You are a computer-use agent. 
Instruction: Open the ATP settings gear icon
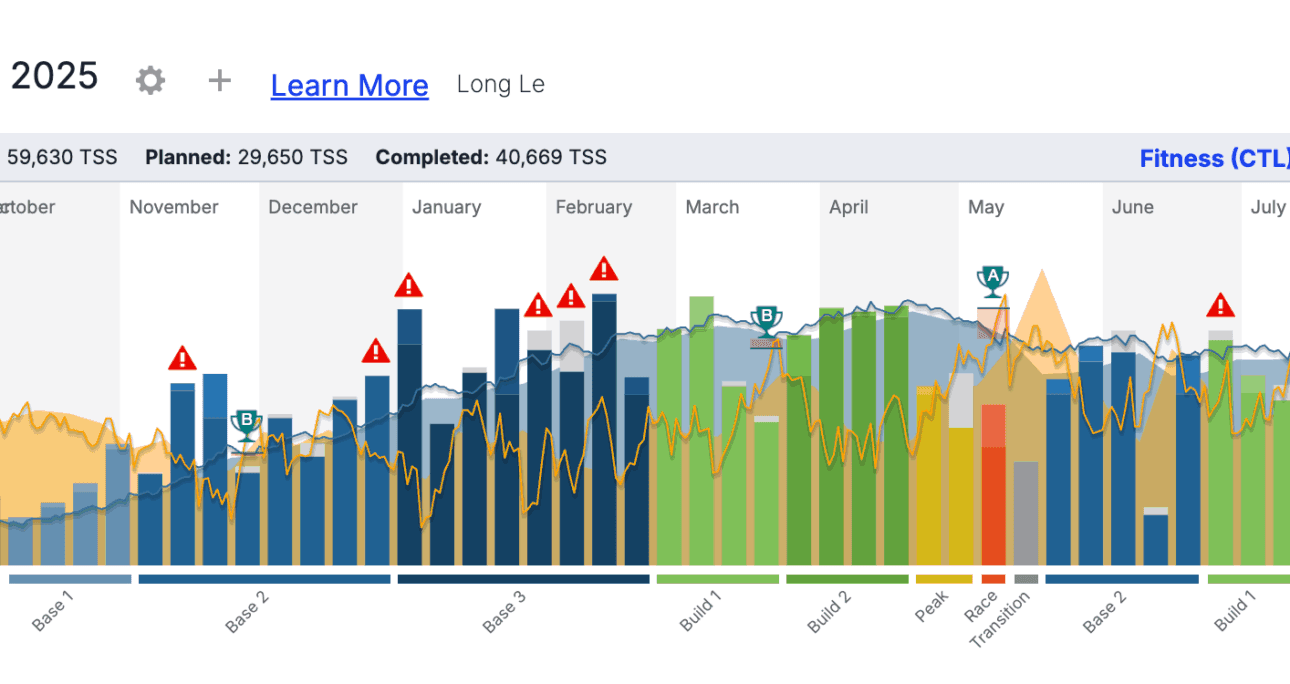pyautogui.click(x=150, y=80)
